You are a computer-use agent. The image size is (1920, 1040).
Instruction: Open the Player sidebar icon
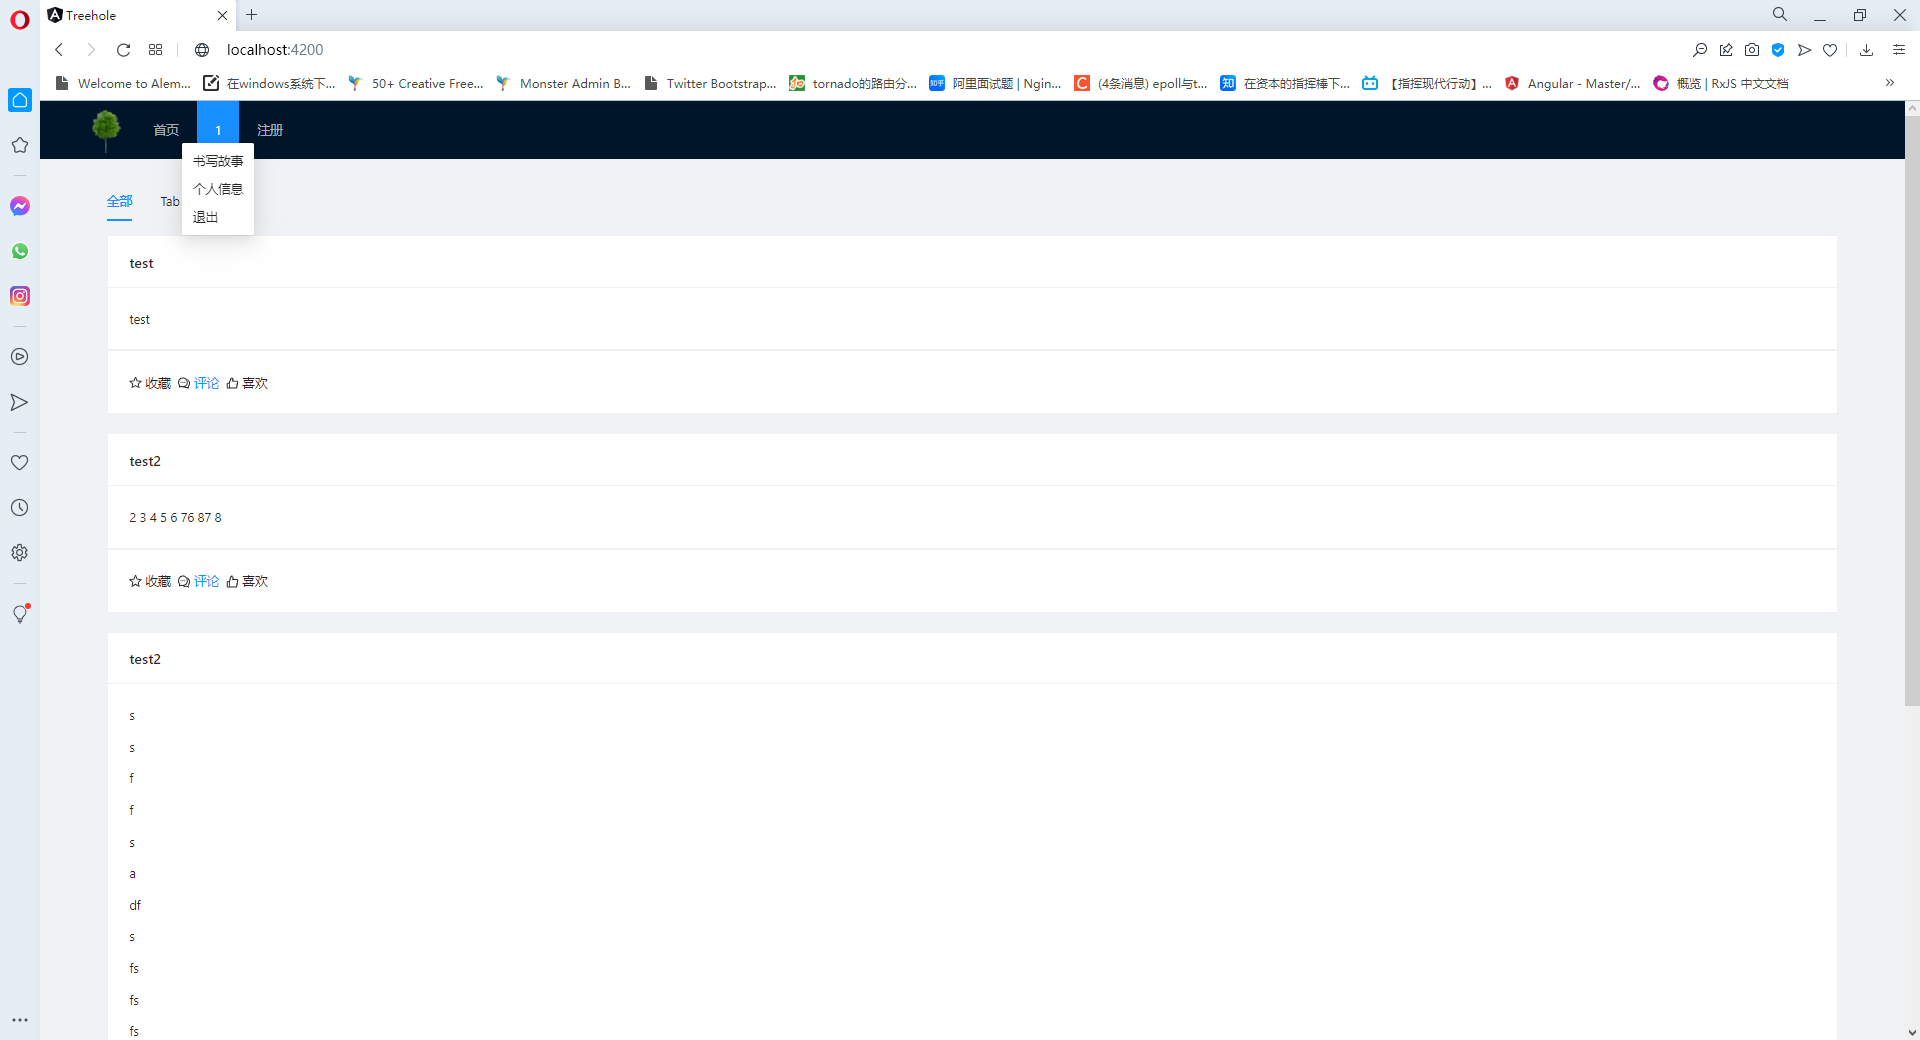point(20,357)
